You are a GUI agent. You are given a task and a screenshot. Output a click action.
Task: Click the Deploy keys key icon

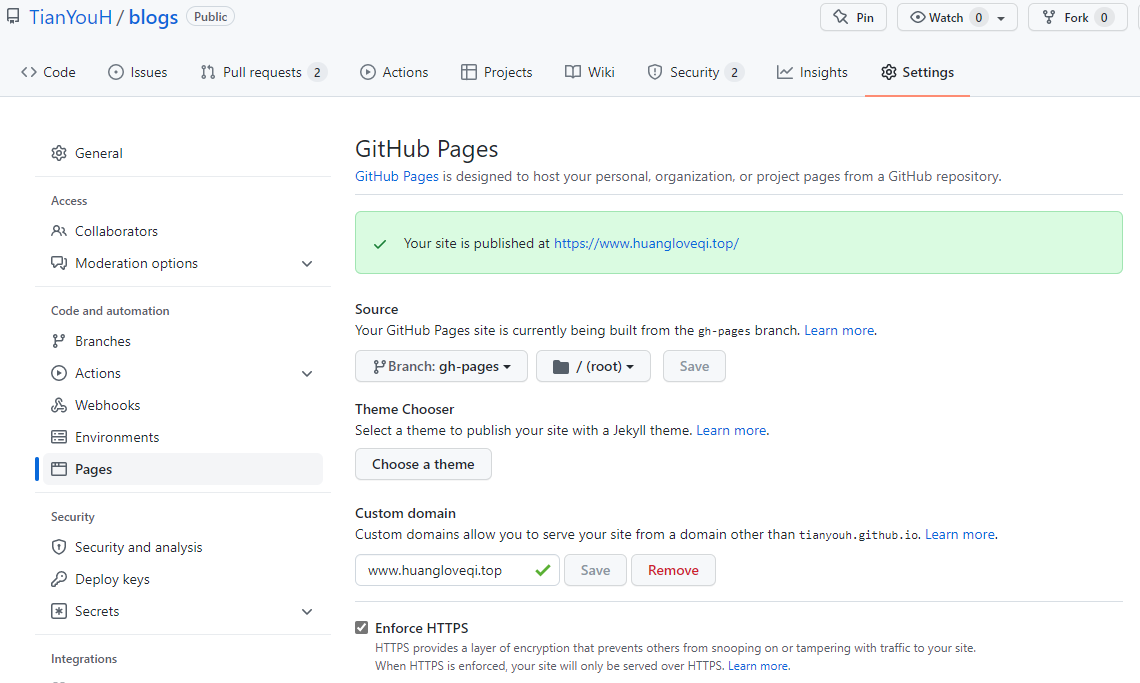[x=59, y=579]
